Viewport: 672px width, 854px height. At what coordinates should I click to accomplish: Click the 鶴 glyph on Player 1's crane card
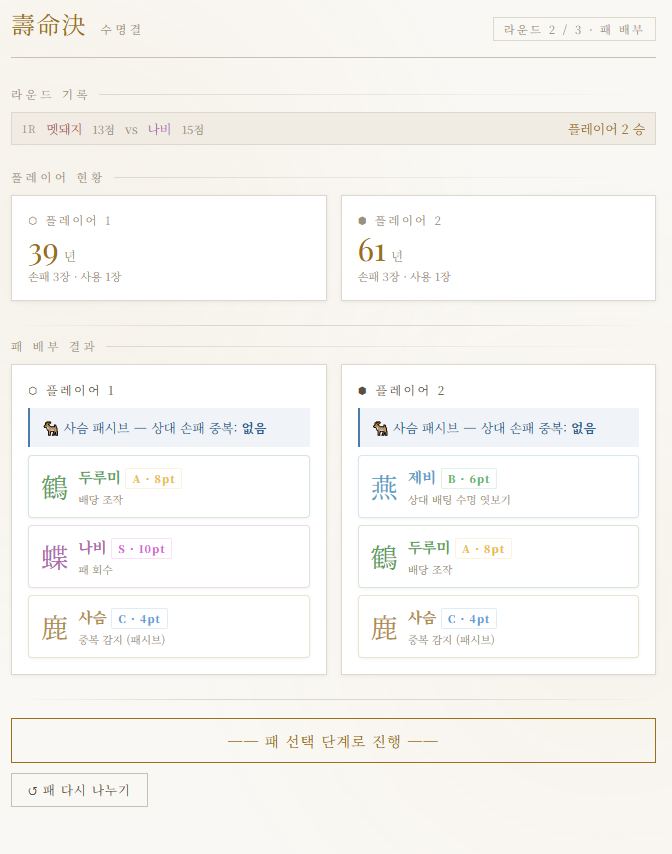(x=54, y=487)
